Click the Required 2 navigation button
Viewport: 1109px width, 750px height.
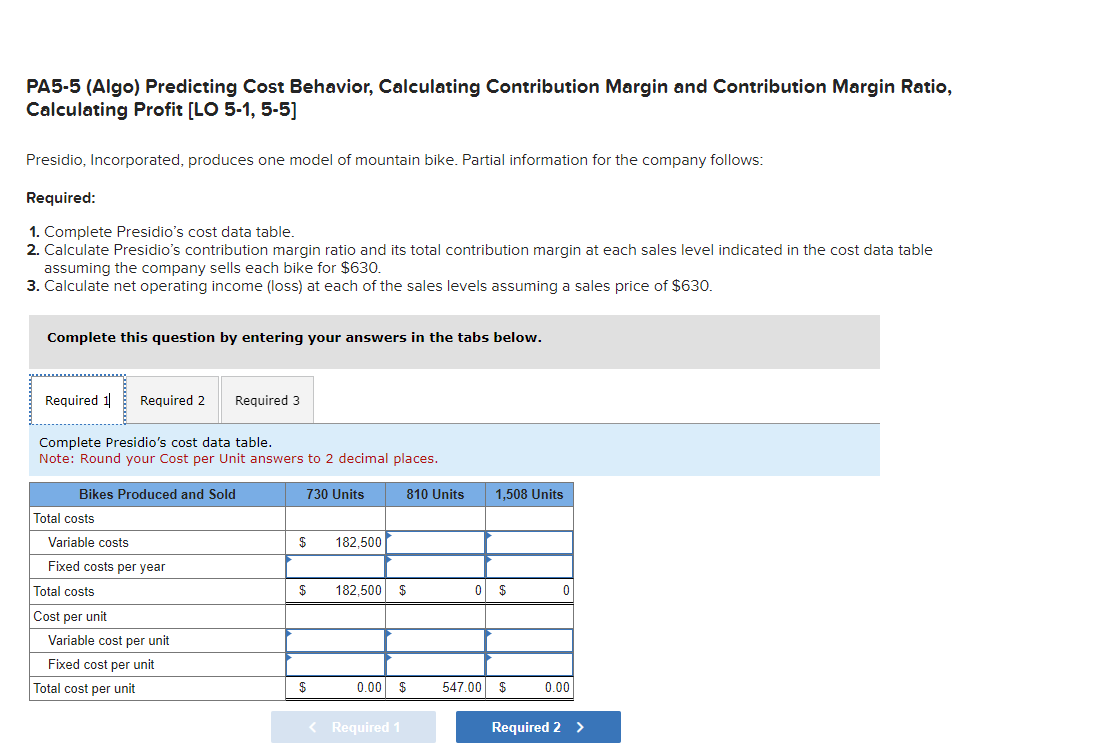pos(538,727)
